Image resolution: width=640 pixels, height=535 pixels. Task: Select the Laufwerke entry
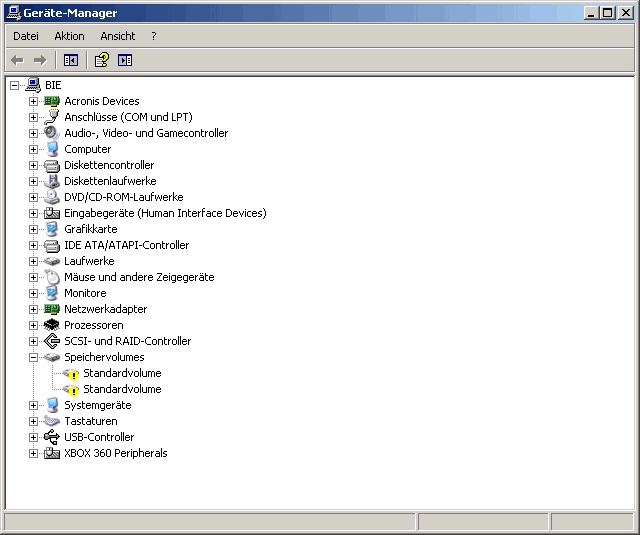(x=89, y=261)
